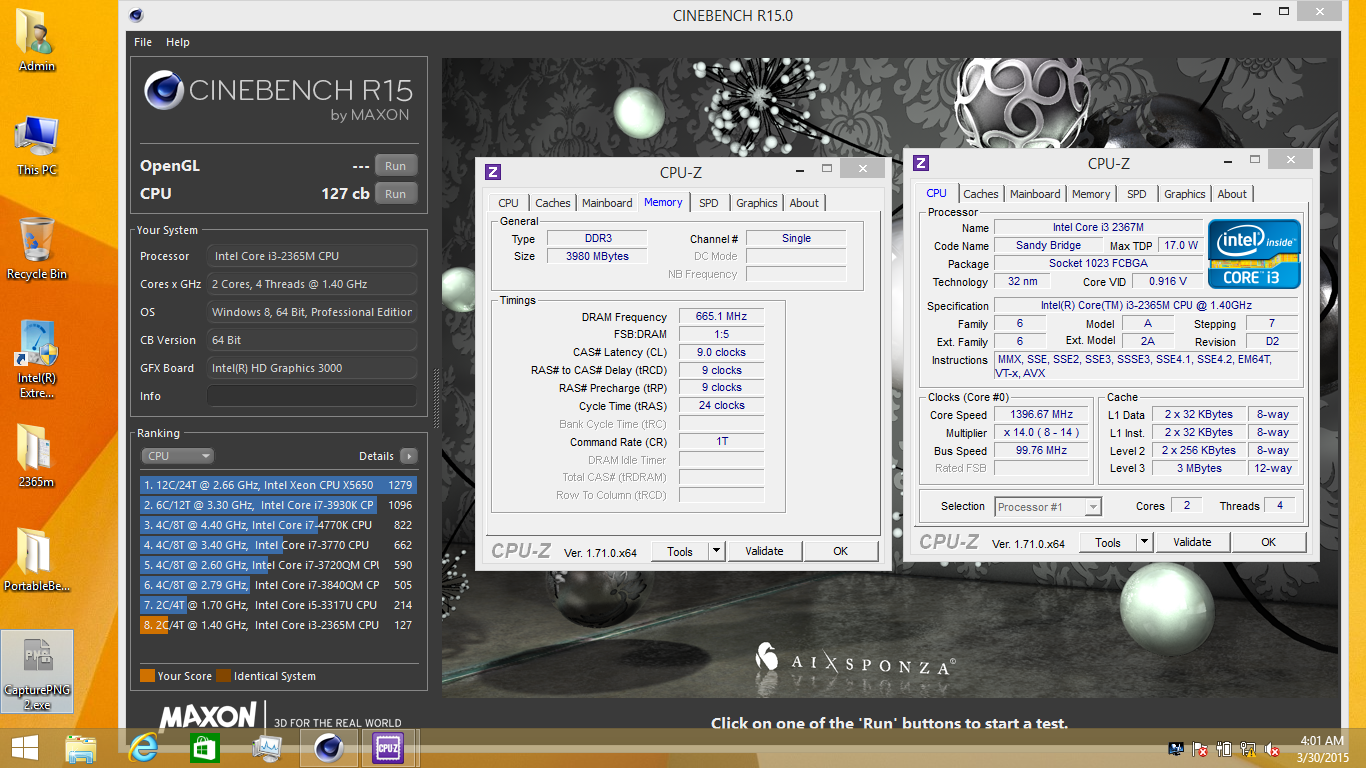The width and height of the screenshot is (1366, 768).
Task: Open Tools dropdown arrow in CPU window
Action: coord(1144,542)
